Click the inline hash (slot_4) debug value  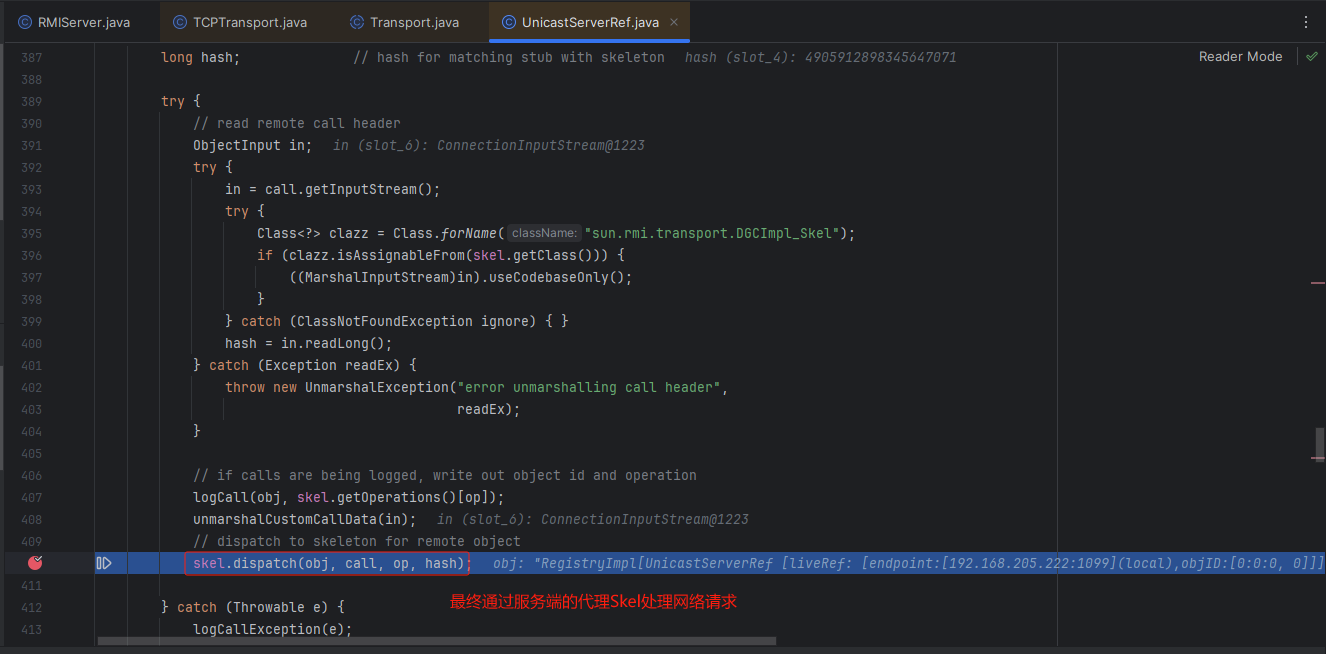(x=820, y=57)
